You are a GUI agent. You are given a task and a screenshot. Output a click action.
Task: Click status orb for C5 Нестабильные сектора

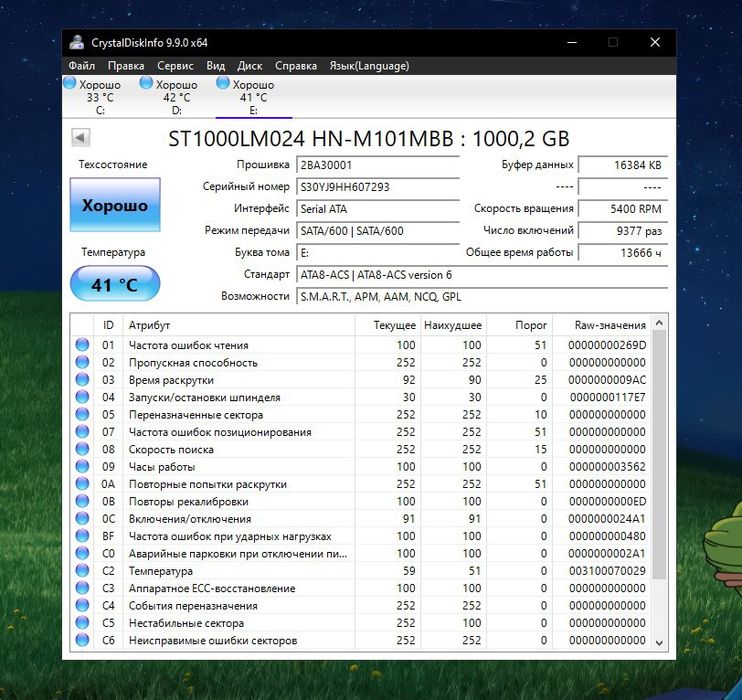(x=82, y=622)
